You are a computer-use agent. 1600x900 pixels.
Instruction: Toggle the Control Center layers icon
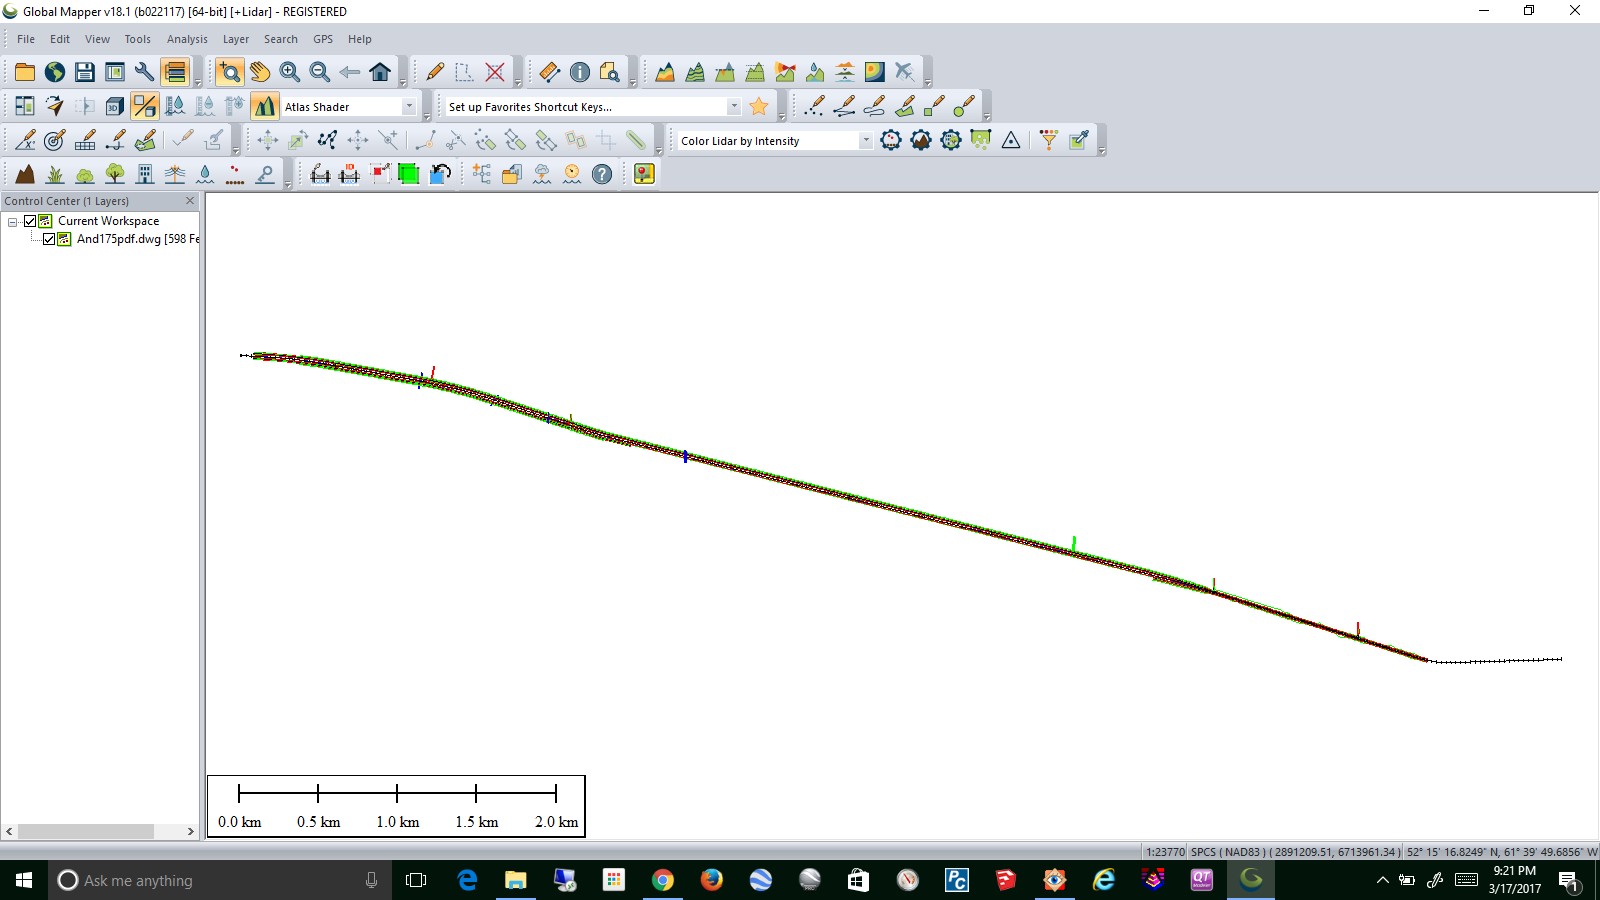[x=175, y=72]
